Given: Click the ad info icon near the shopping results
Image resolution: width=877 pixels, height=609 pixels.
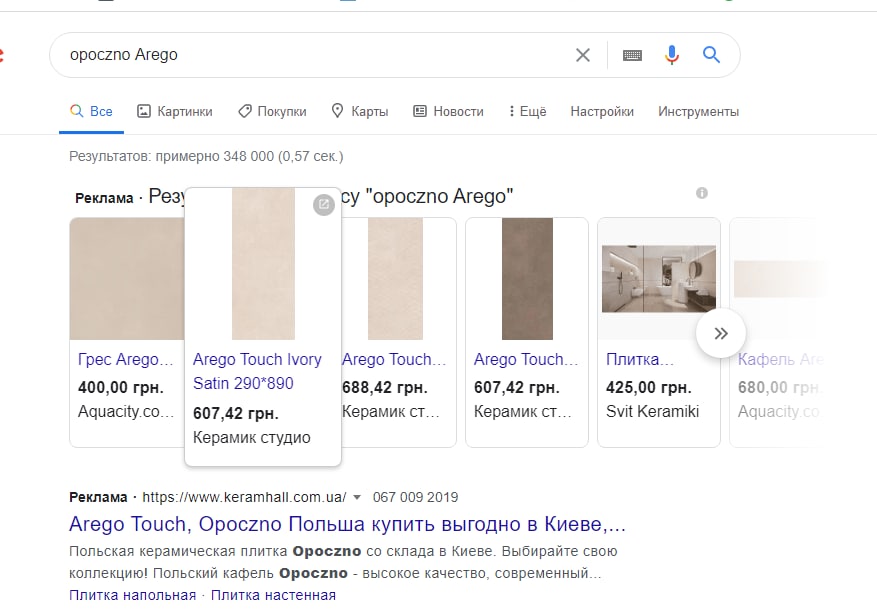Looking at the screenshot, I should 701,193.
